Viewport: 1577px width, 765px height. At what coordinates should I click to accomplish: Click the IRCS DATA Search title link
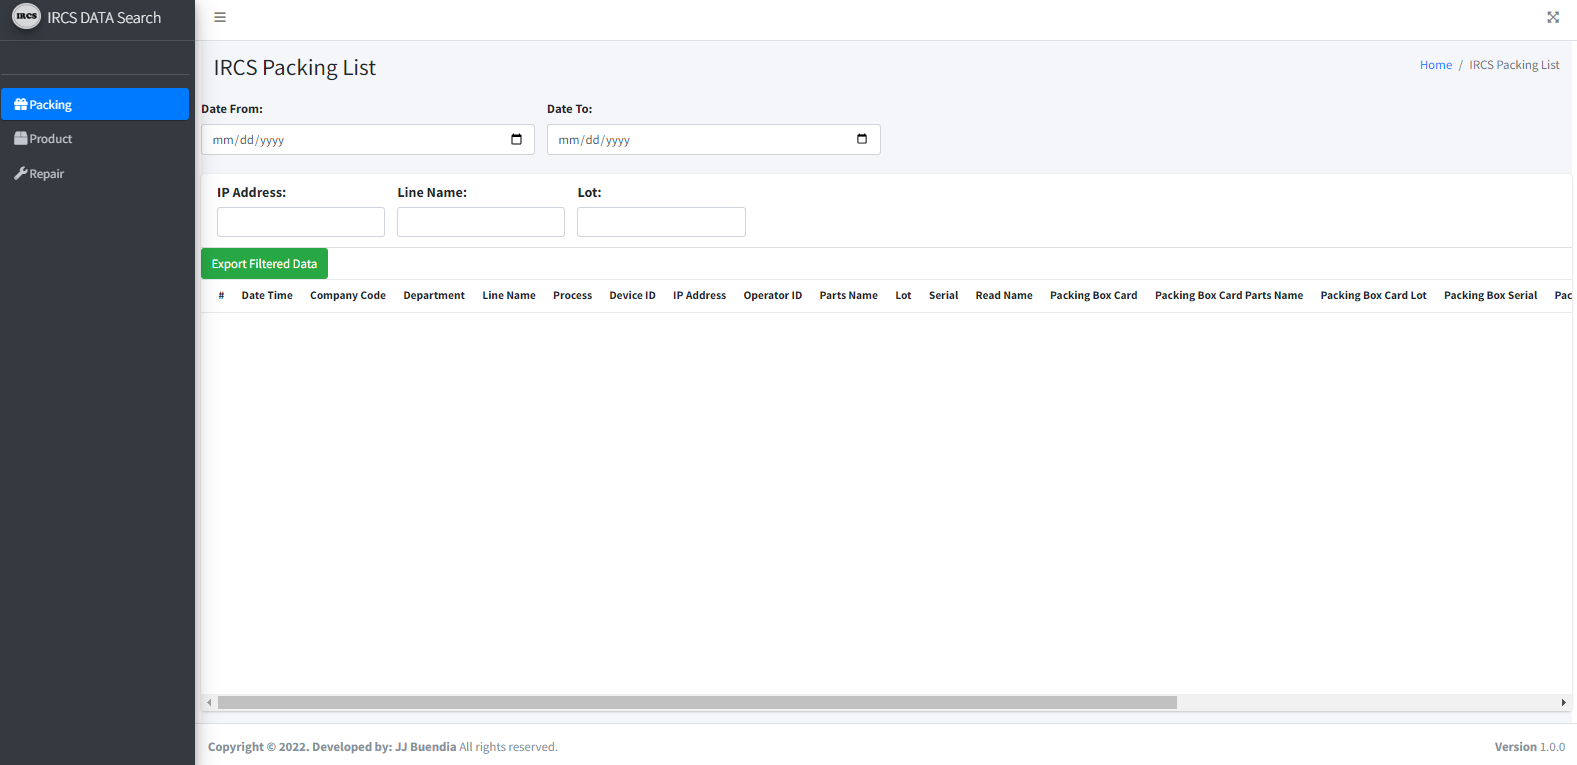pos(104,18)
